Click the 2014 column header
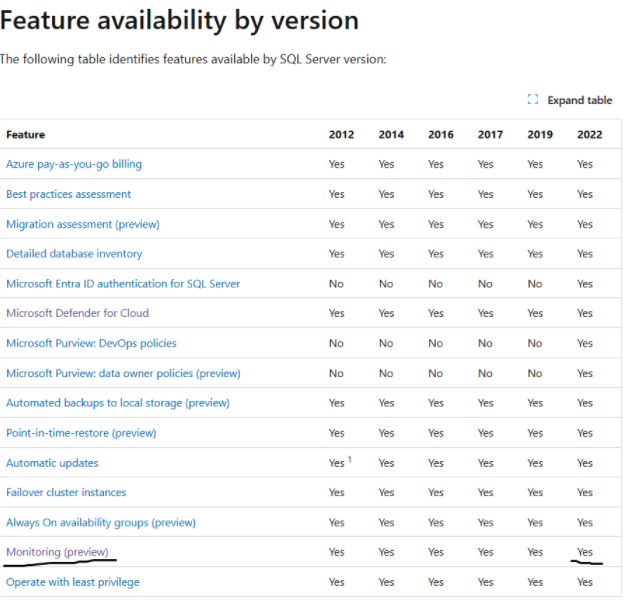 [x=391, y=135]
